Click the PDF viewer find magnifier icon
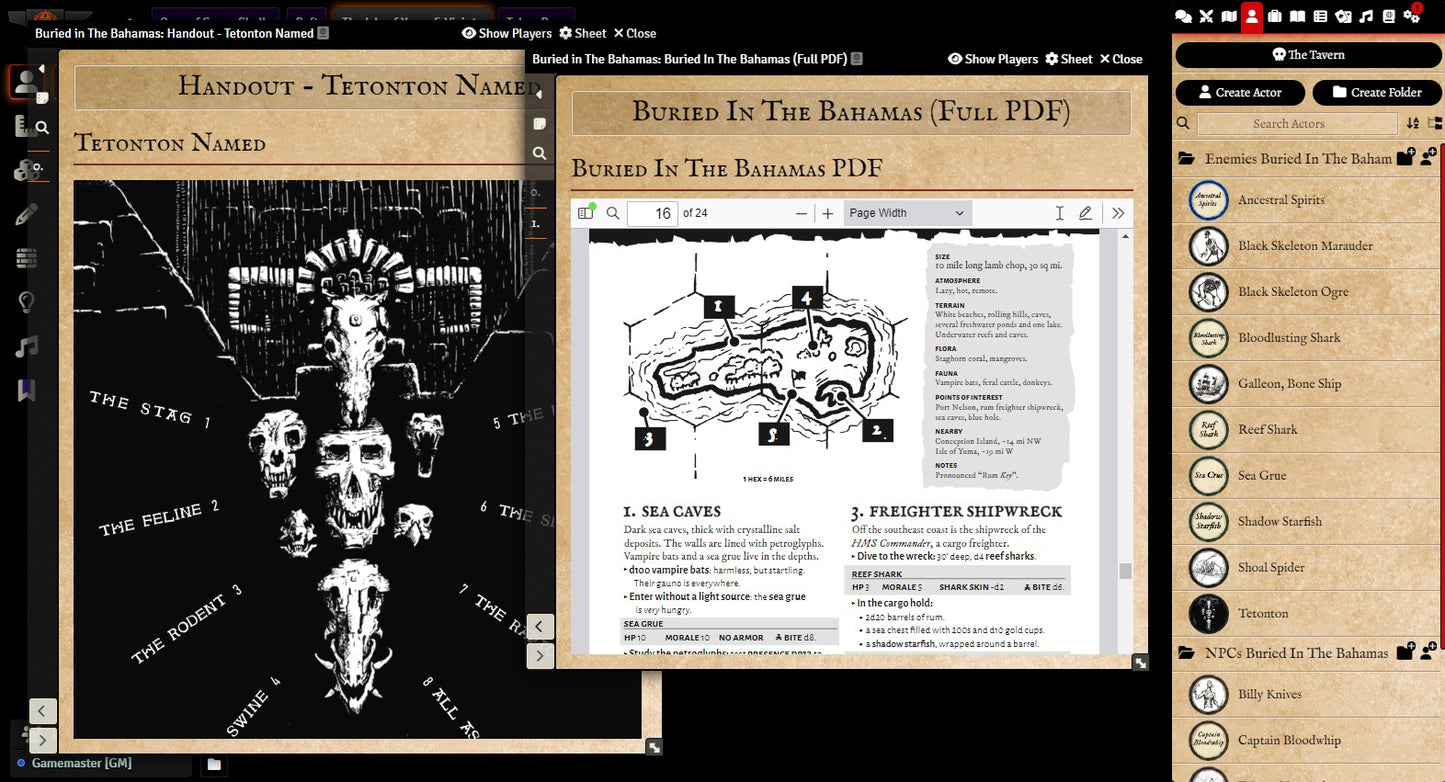The image size is (1445, 782). [x=613, y=213]
